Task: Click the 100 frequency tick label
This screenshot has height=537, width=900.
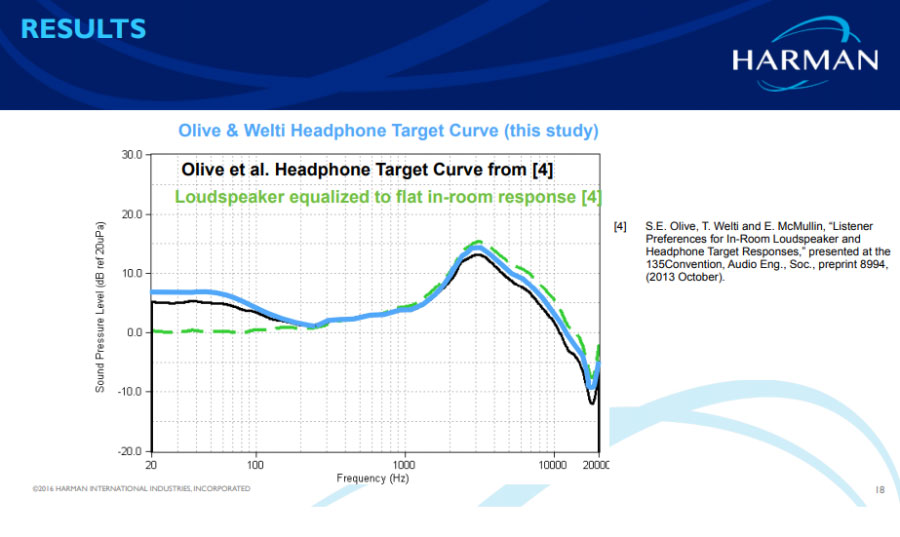Action: point(255,465)
